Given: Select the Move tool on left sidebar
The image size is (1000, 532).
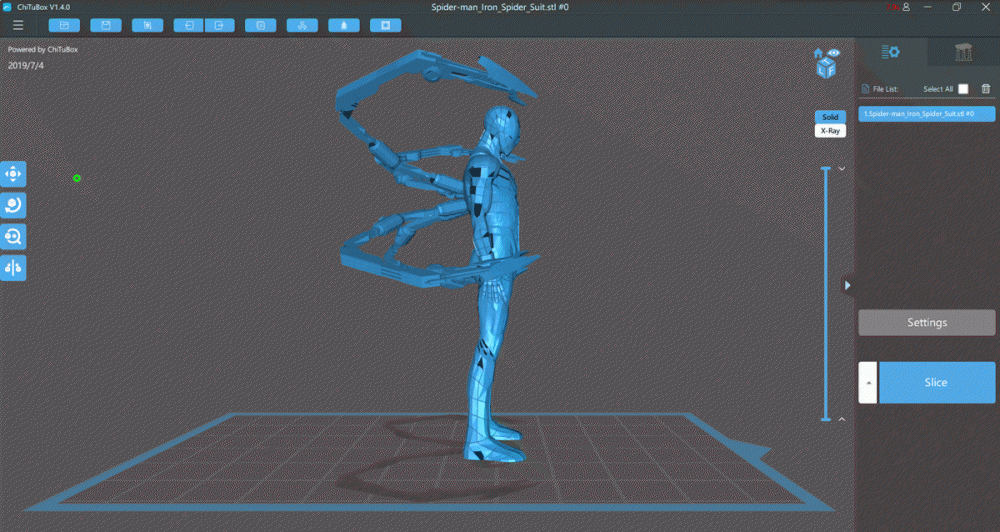Looking at the screenshot, I should pos(13,174).
